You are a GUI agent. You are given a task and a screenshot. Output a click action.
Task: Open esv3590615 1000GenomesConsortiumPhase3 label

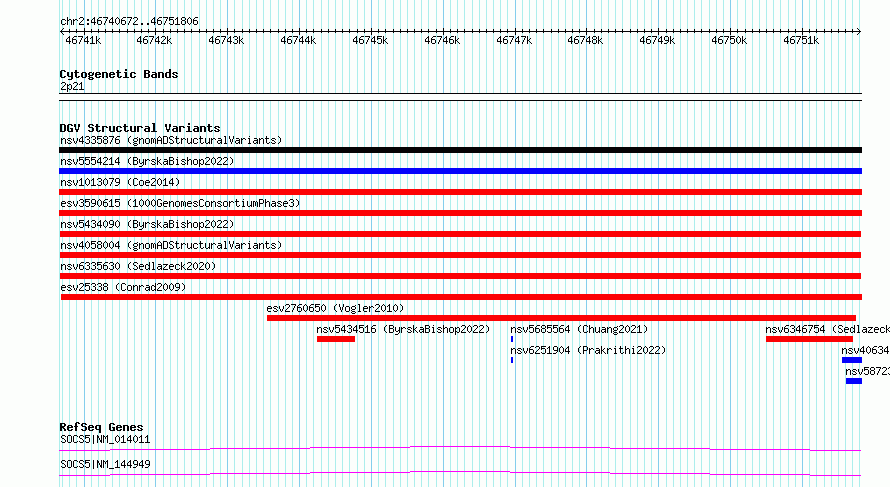[x=180, y=203]
